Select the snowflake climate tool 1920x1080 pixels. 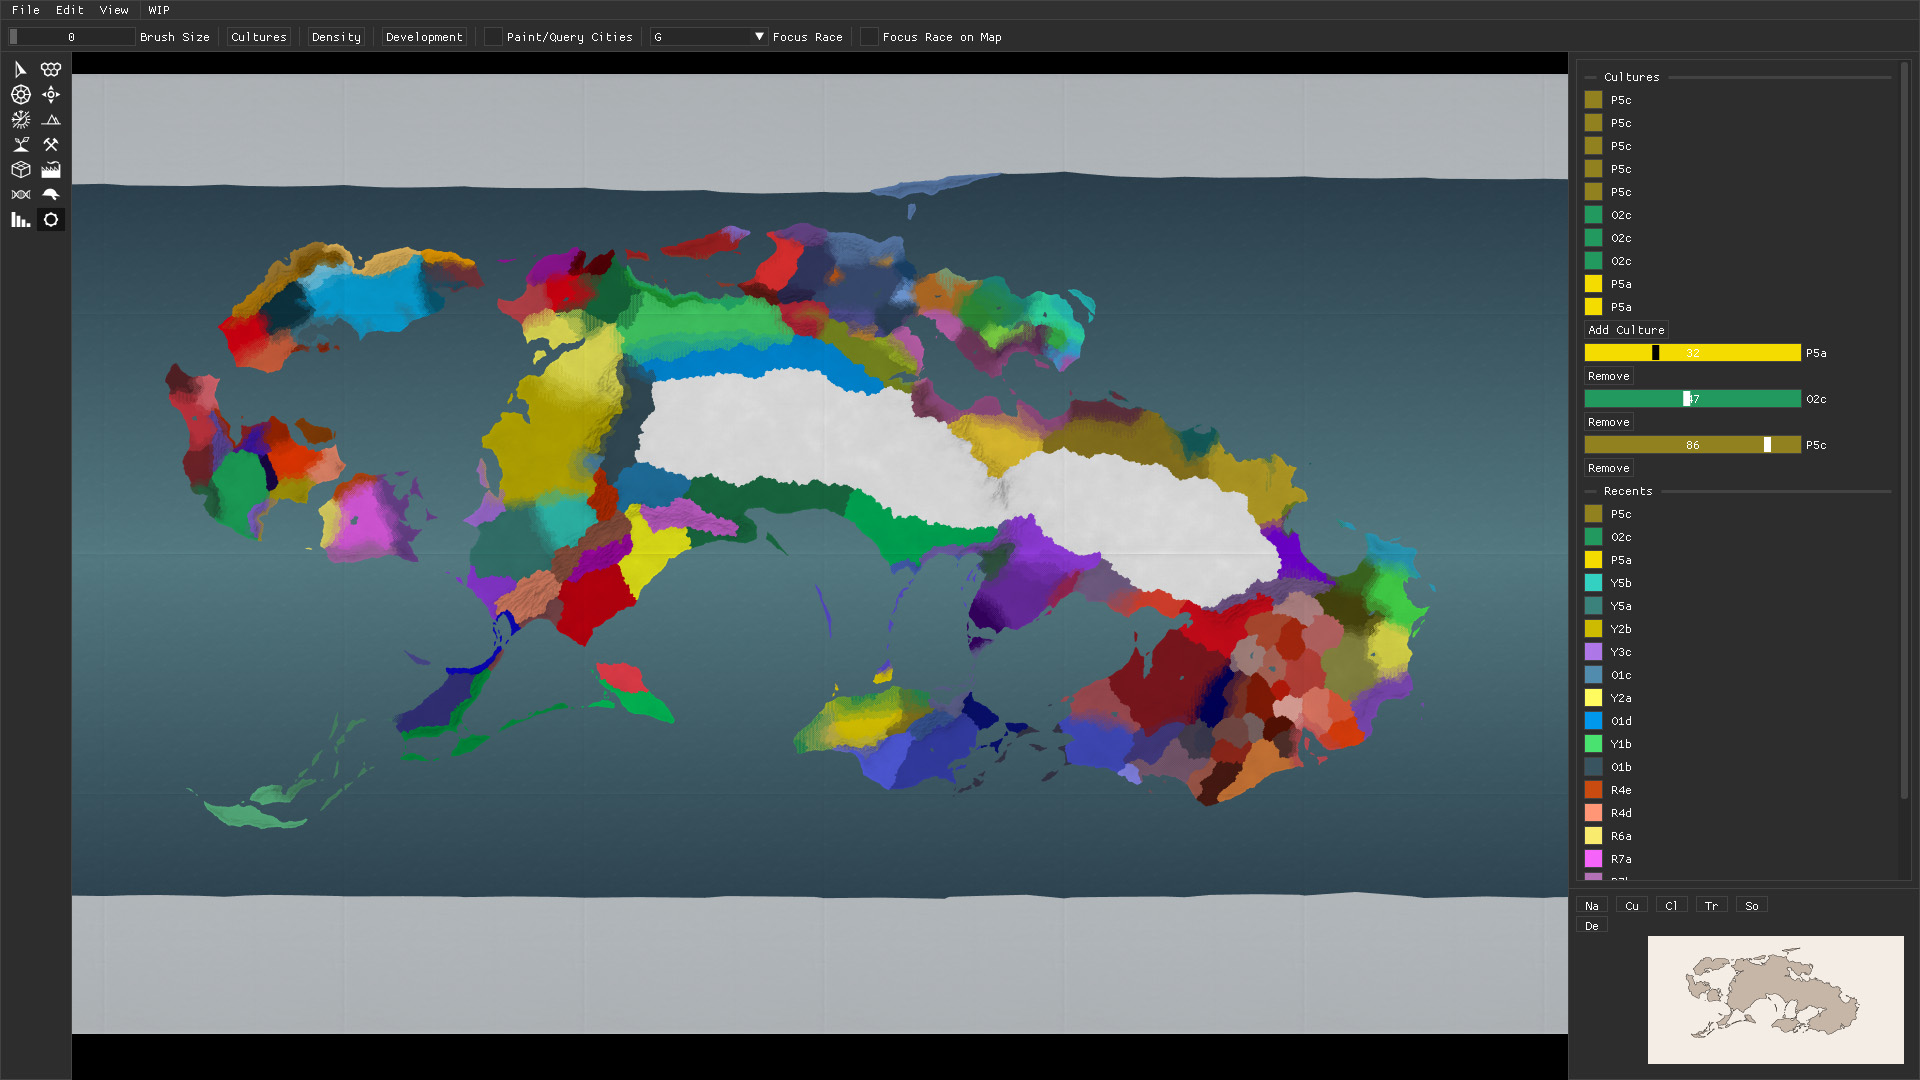point(20,119)
